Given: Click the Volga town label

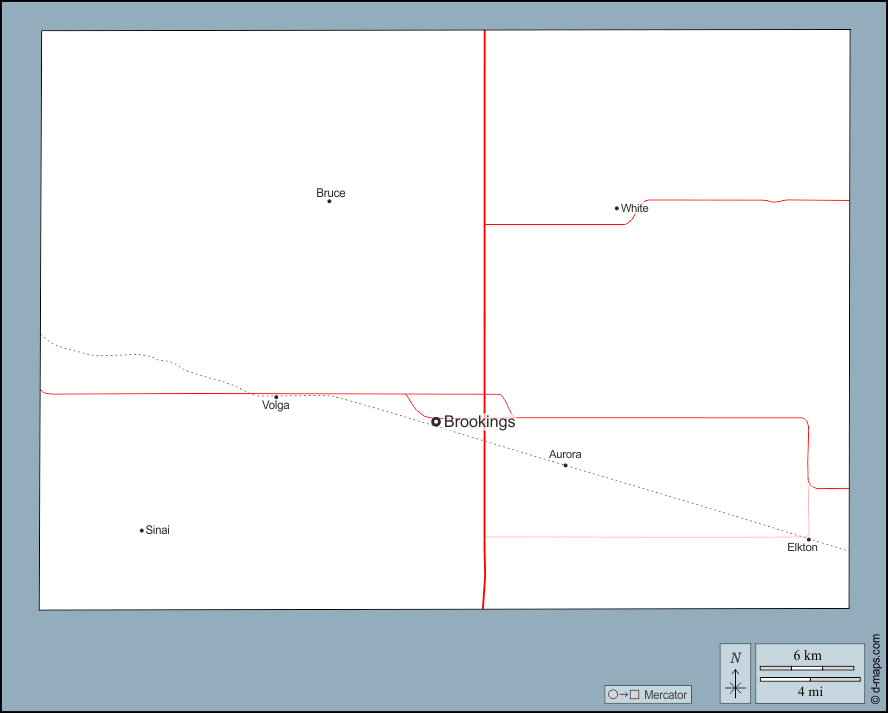Looking at the screenshot, I should [x=276, y=406].
